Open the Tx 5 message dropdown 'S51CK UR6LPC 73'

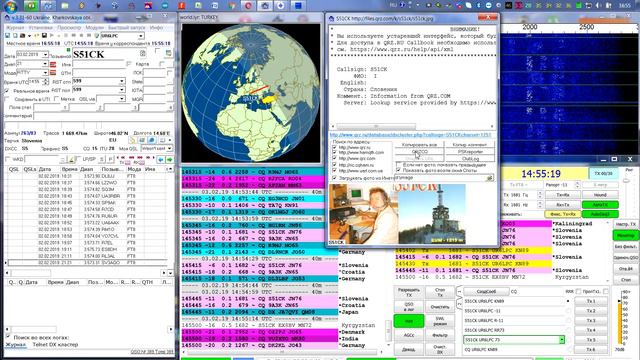click(562, 340)
